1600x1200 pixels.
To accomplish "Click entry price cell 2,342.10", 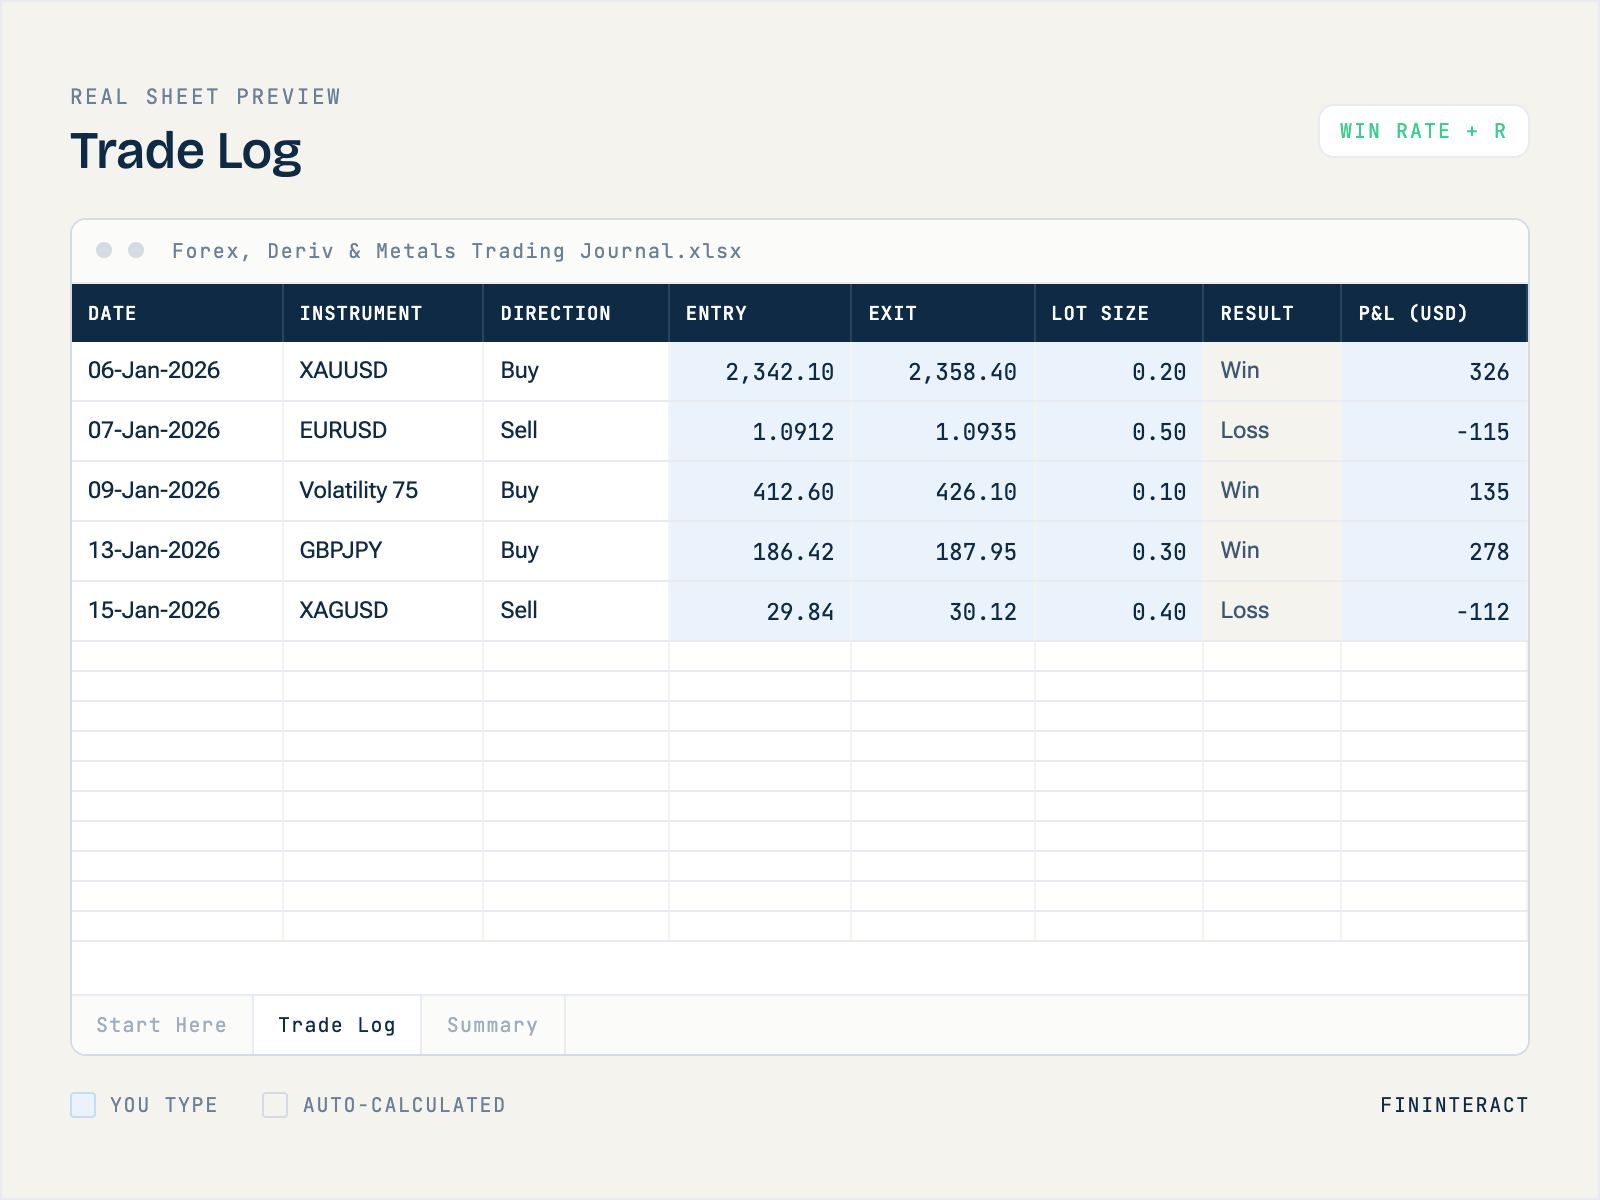I will 760,371.
